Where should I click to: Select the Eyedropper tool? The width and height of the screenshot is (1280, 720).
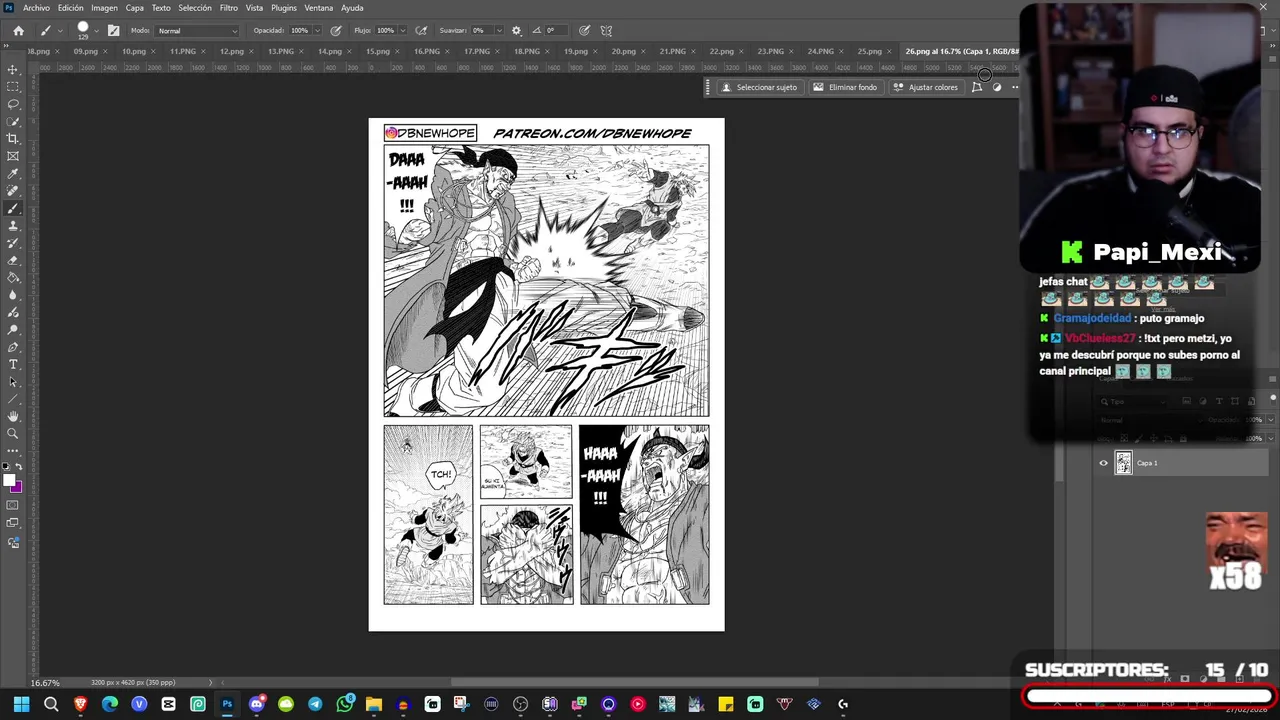[13, 174]
